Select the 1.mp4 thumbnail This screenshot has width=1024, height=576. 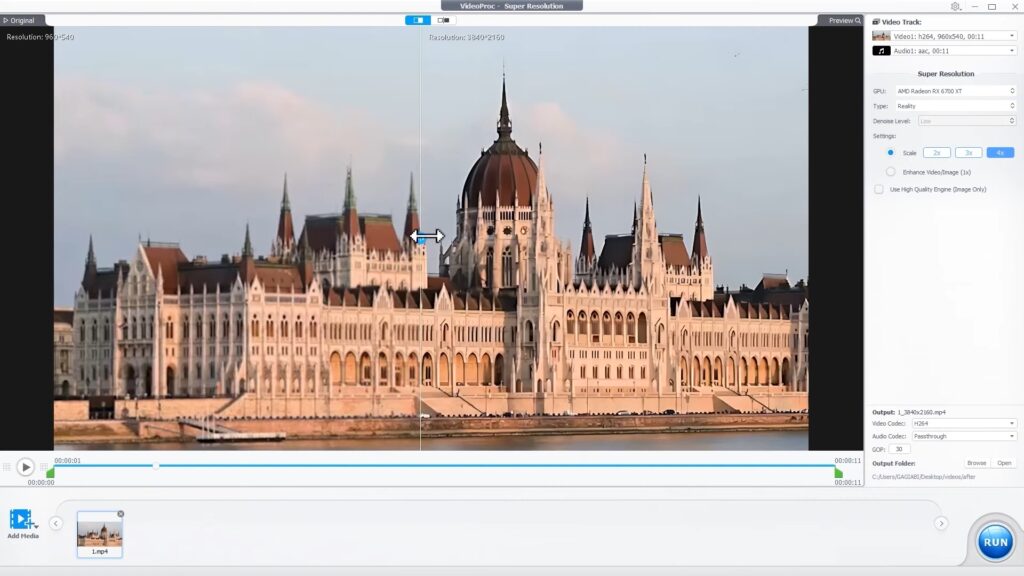coord(99,533)
